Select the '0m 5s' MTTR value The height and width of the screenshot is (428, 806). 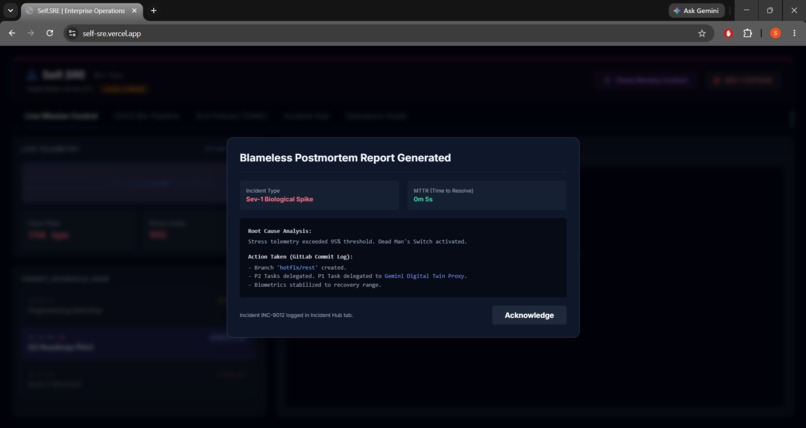tap(423, 199)
